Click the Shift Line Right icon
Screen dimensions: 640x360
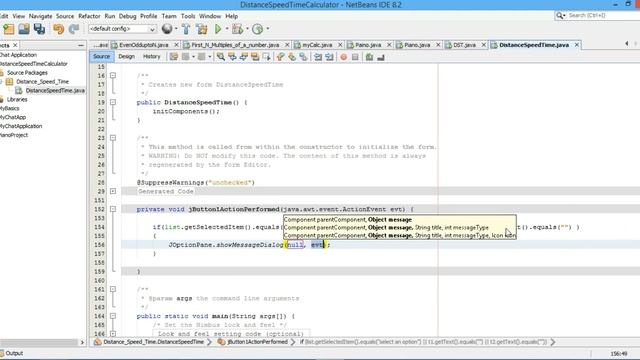click(x=329, y=57)
